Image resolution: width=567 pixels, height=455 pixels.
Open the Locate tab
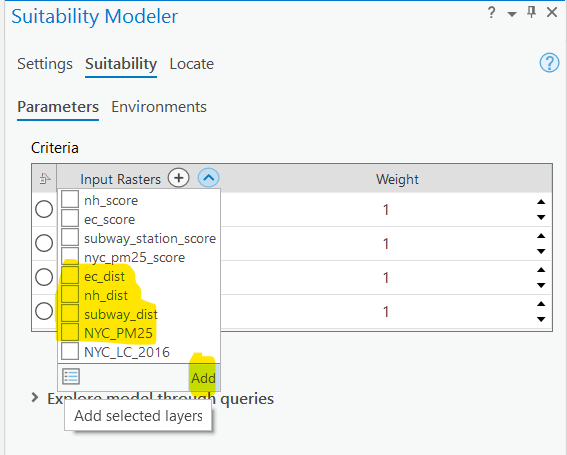pos(192,64)
